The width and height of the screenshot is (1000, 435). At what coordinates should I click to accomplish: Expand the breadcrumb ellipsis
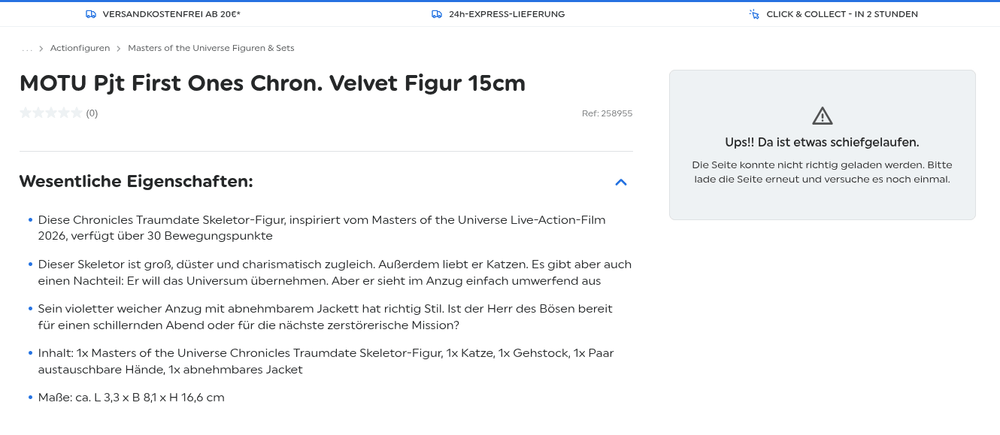tap(27, 48)
